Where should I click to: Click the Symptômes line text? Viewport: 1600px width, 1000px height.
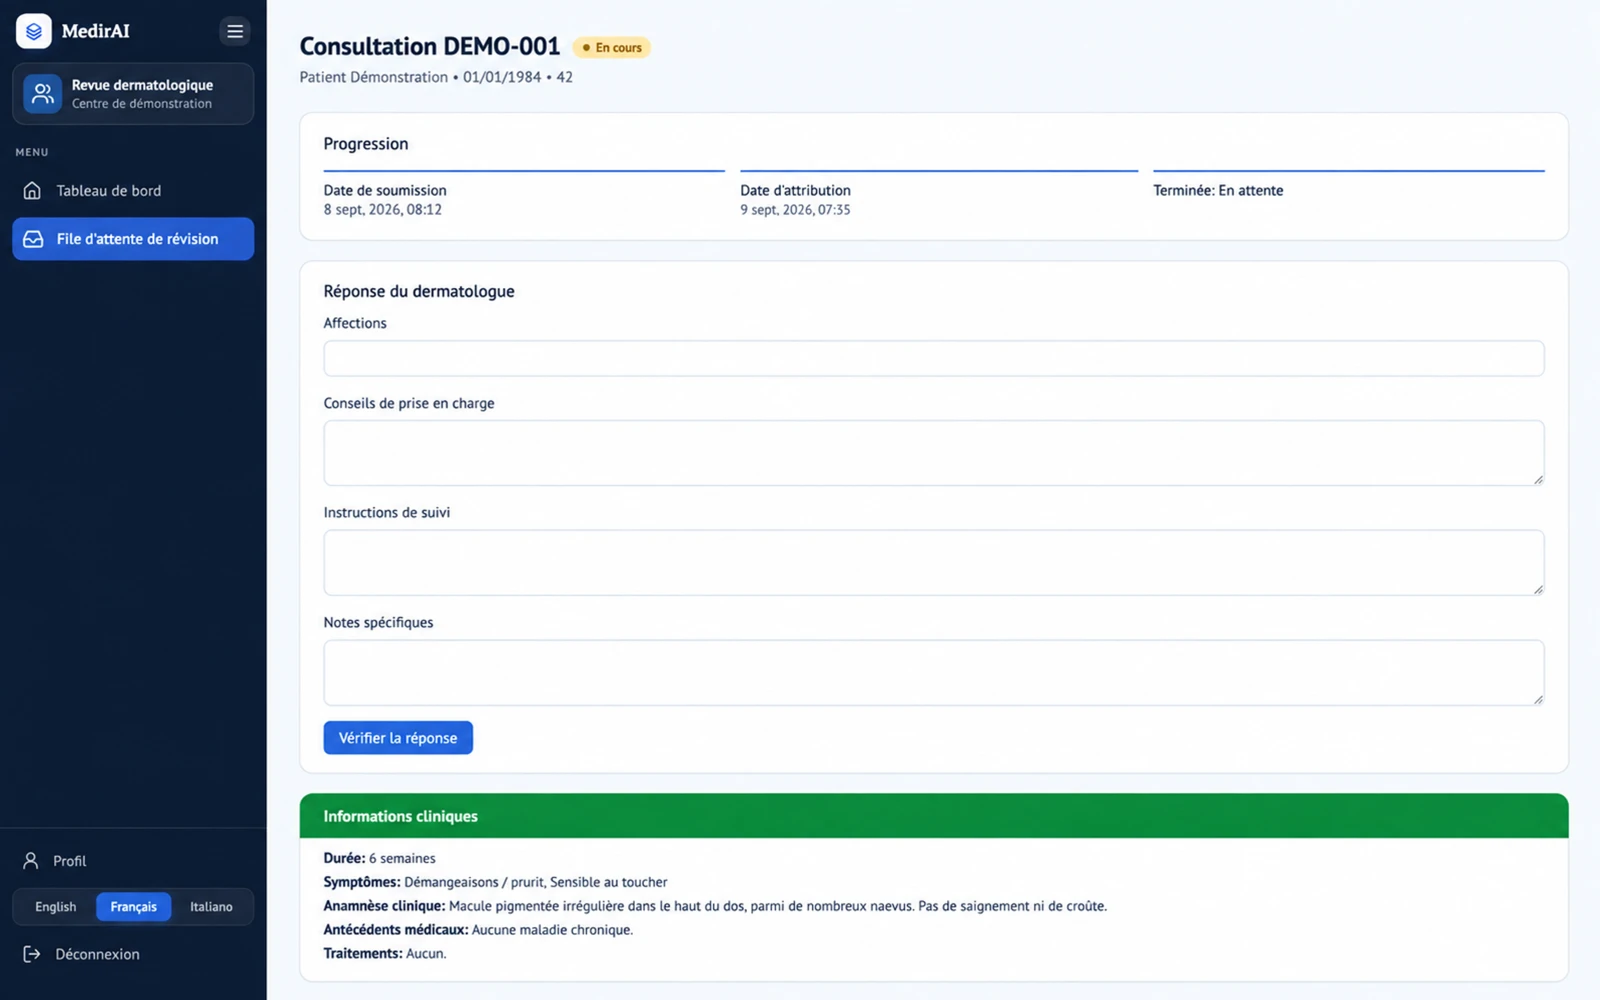495,882
